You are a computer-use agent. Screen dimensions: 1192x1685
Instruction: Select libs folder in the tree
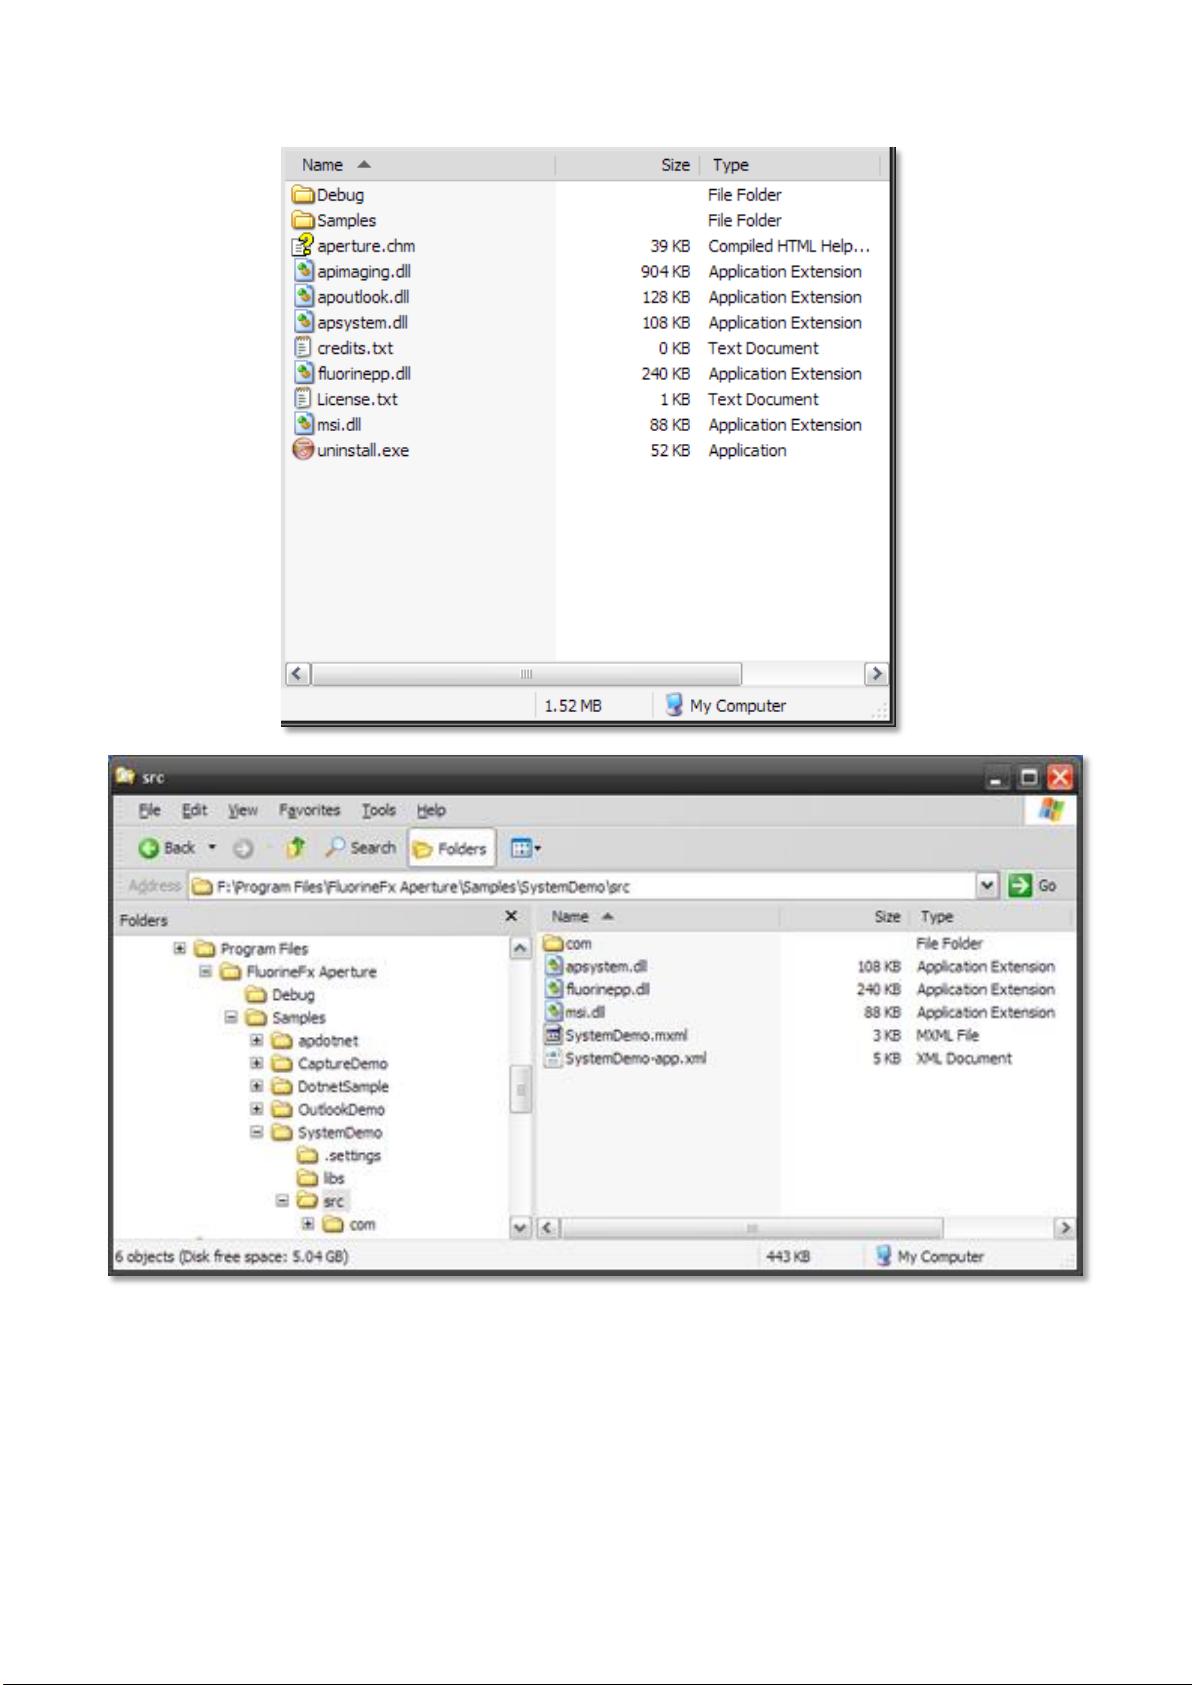(x=321, y=1178)
